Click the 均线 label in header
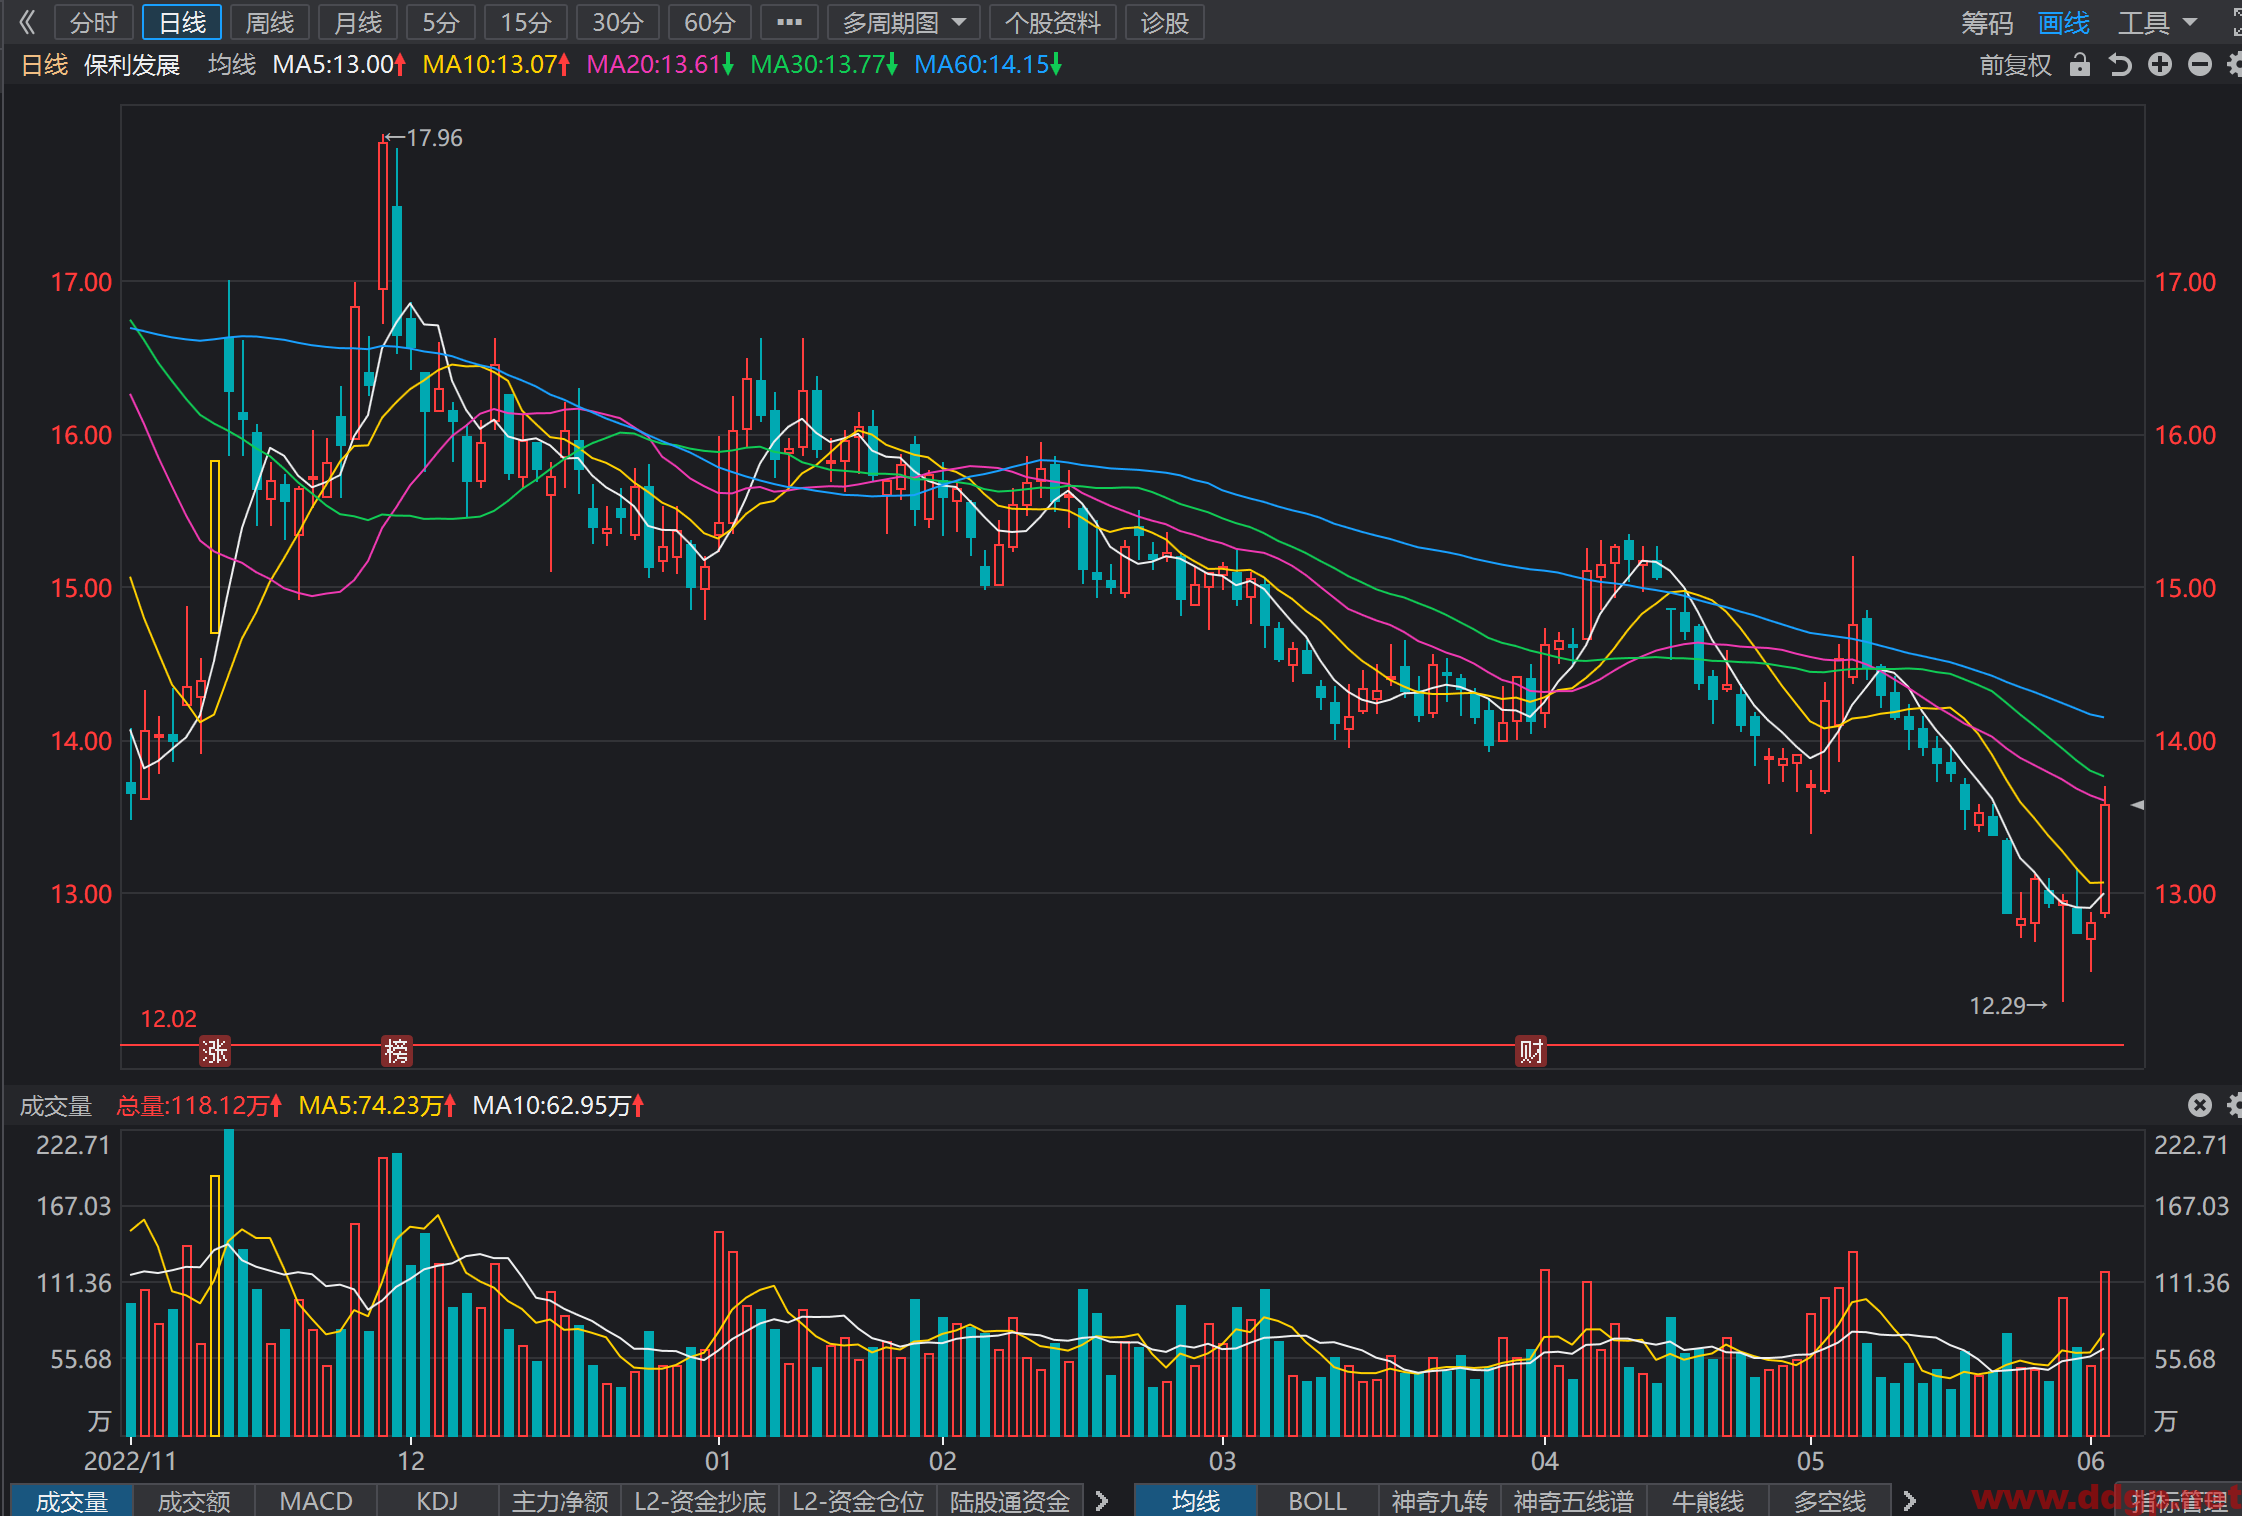The image size is (2242, 1516). click(232, 65)
